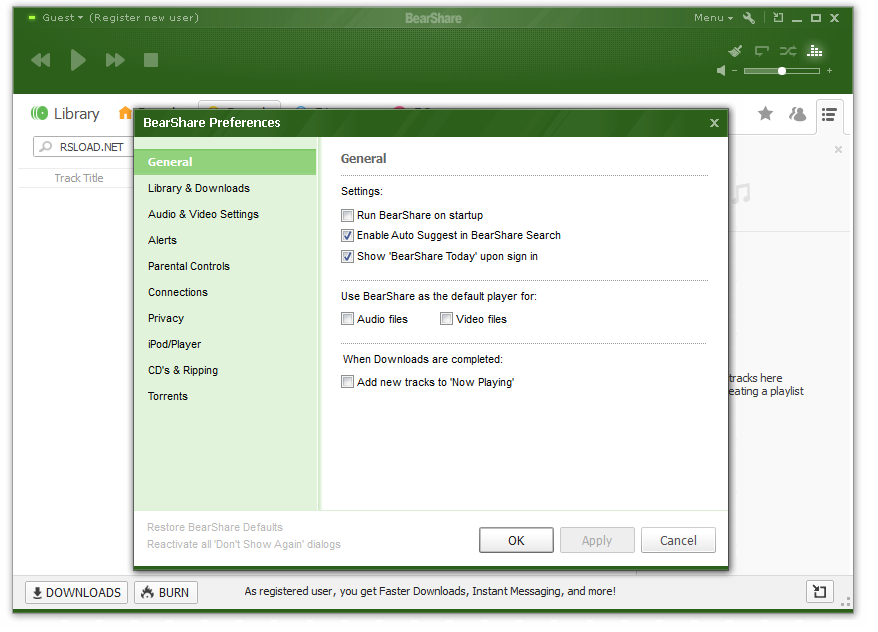Lower volume with the minus sign

pos(734,71)
